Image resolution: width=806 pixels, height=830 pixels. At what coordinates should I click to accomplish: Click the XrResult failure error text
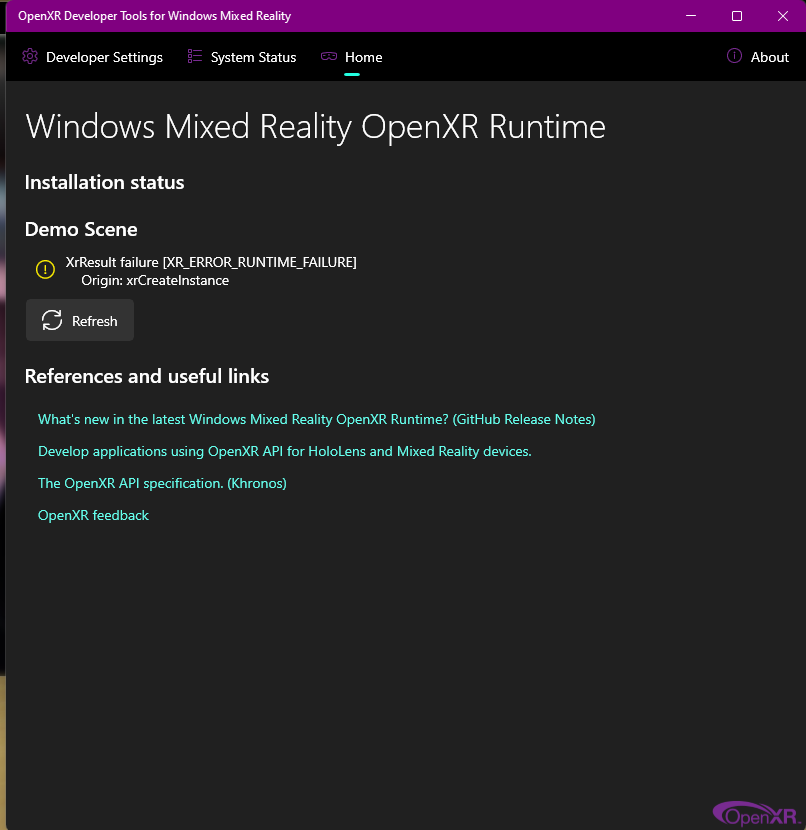(x=211, y=262)
